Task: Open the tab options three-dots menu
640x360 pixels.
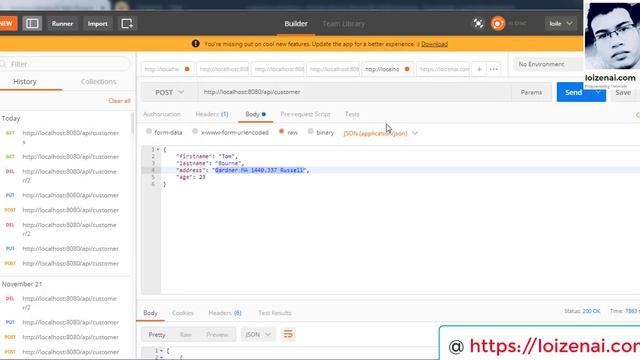Action: (493, 69)
